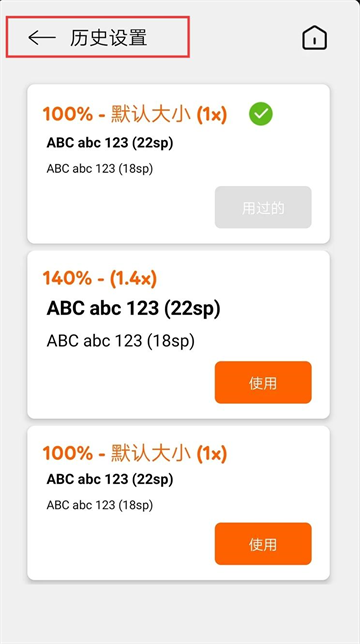Select the checked default size card
Image resolution: width=360 pixels, height=644 pixels.
(179, 164)
